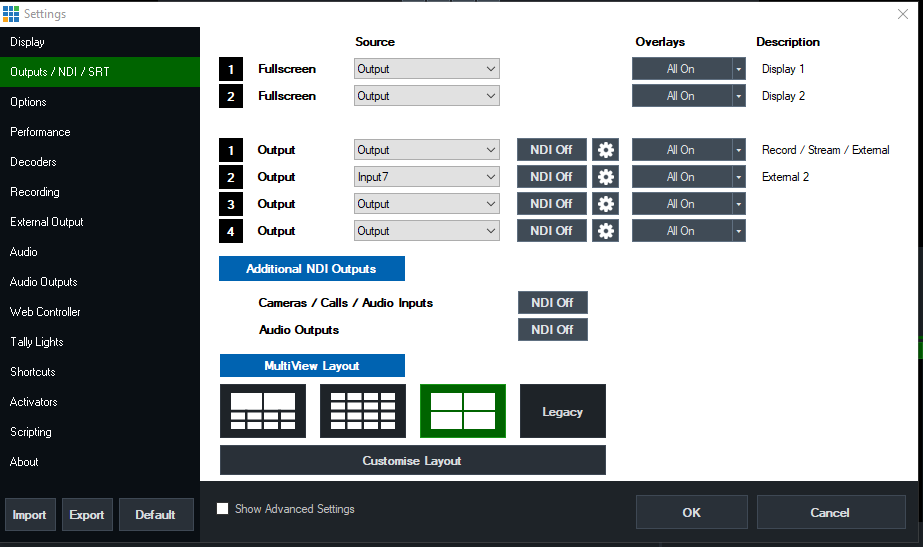Click the gear icon for Output 3
The height and width of the screenshot is (547, 923).
click(605, 204)
